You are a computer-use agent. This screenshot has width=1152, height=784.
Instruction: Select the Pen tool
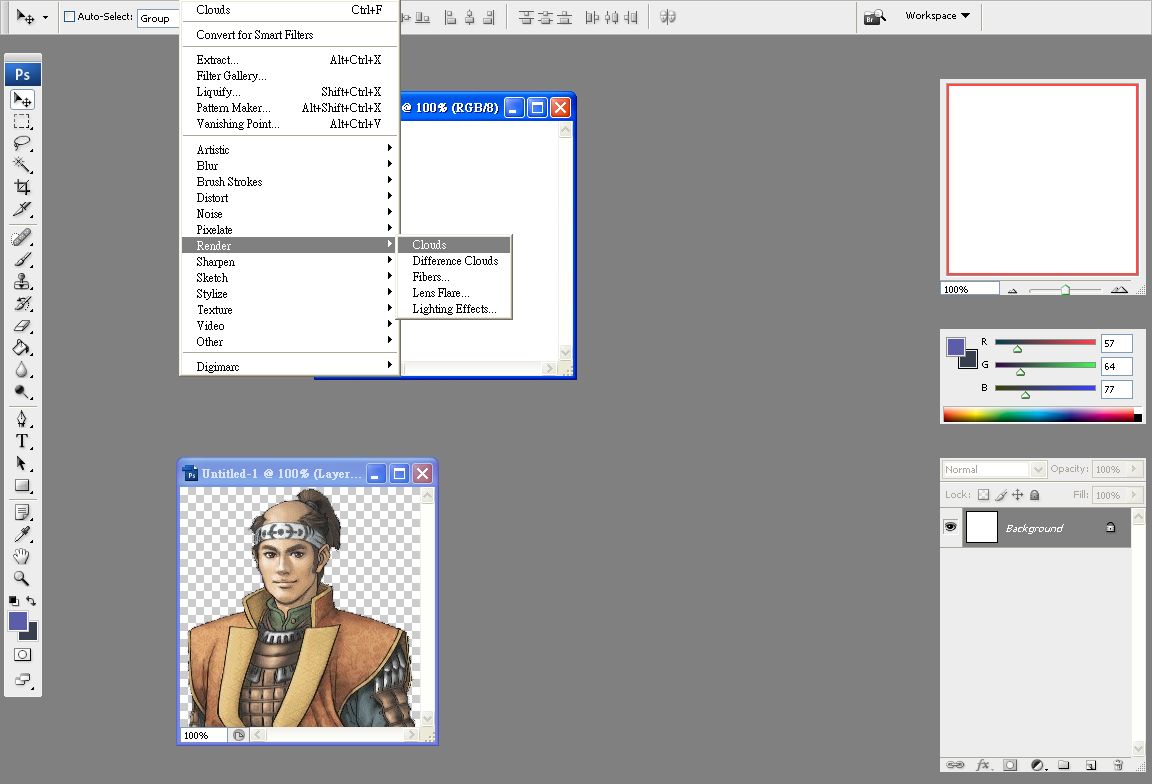(x=22, y=419)
